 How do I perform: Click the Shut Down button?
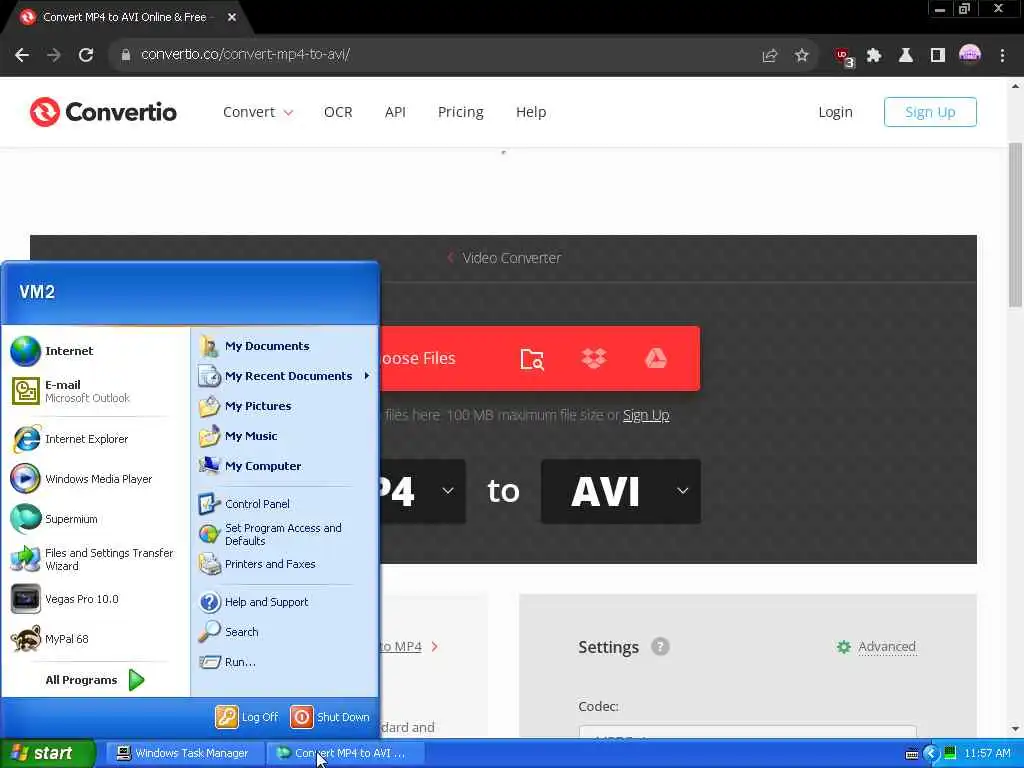(330, 717)
